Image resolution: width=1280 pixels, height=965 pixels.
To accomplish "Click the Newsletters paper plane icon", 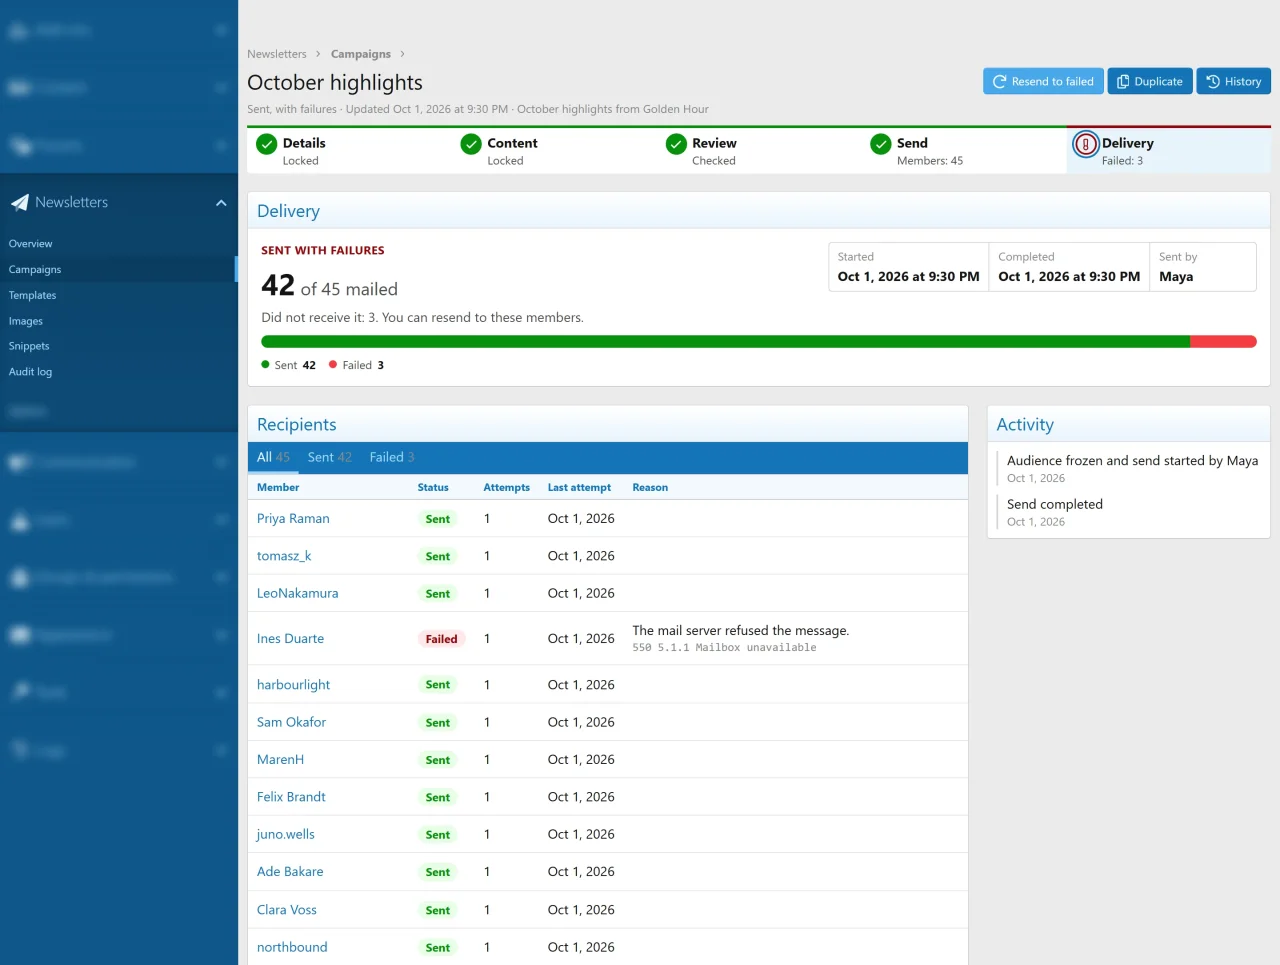I will (x=20, y=203).
